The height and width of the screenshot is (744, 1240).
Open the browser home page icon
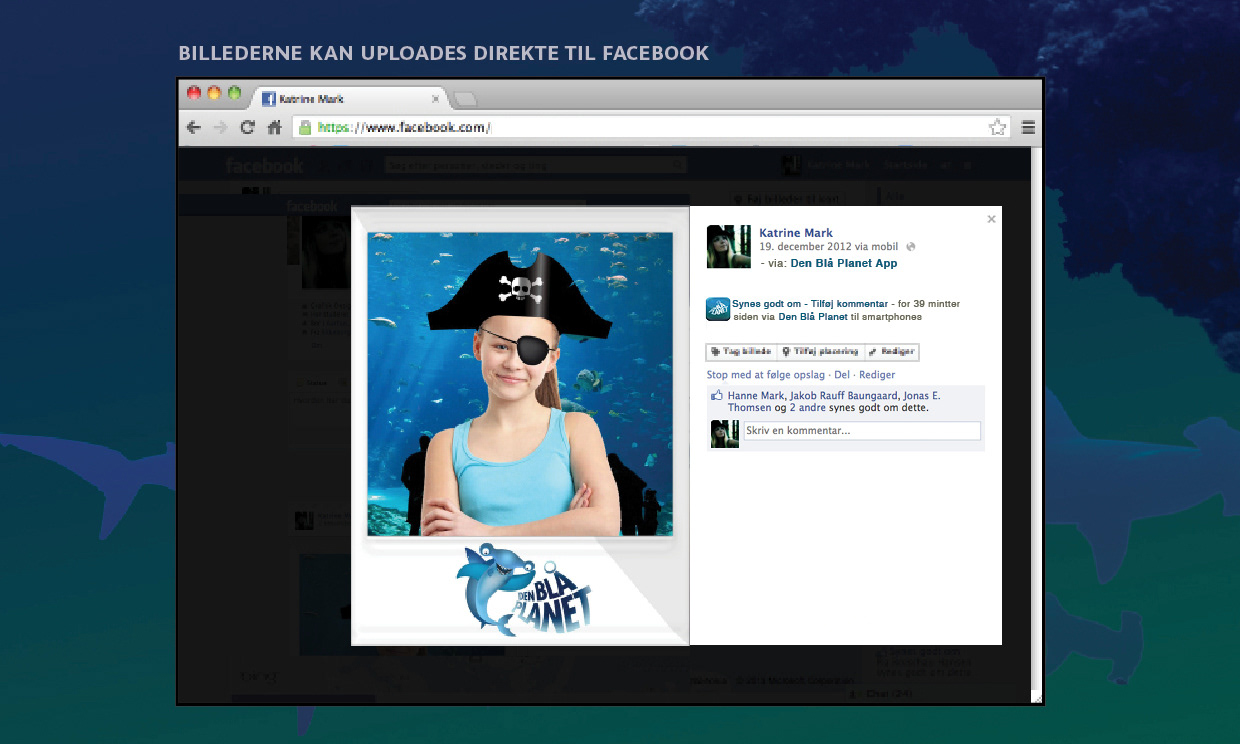click(x=274, y=128)
